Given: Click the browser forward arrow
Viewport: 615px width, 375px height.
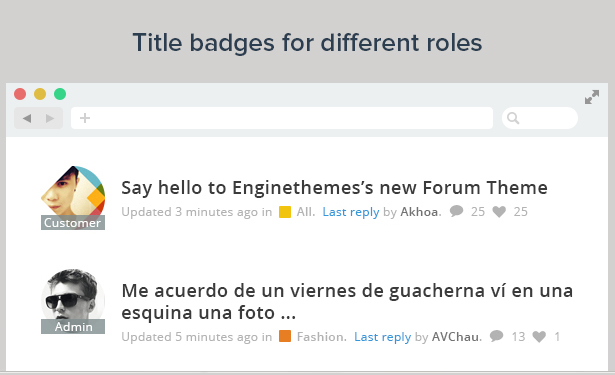Looking at the screenshot, I should [50, 118].
